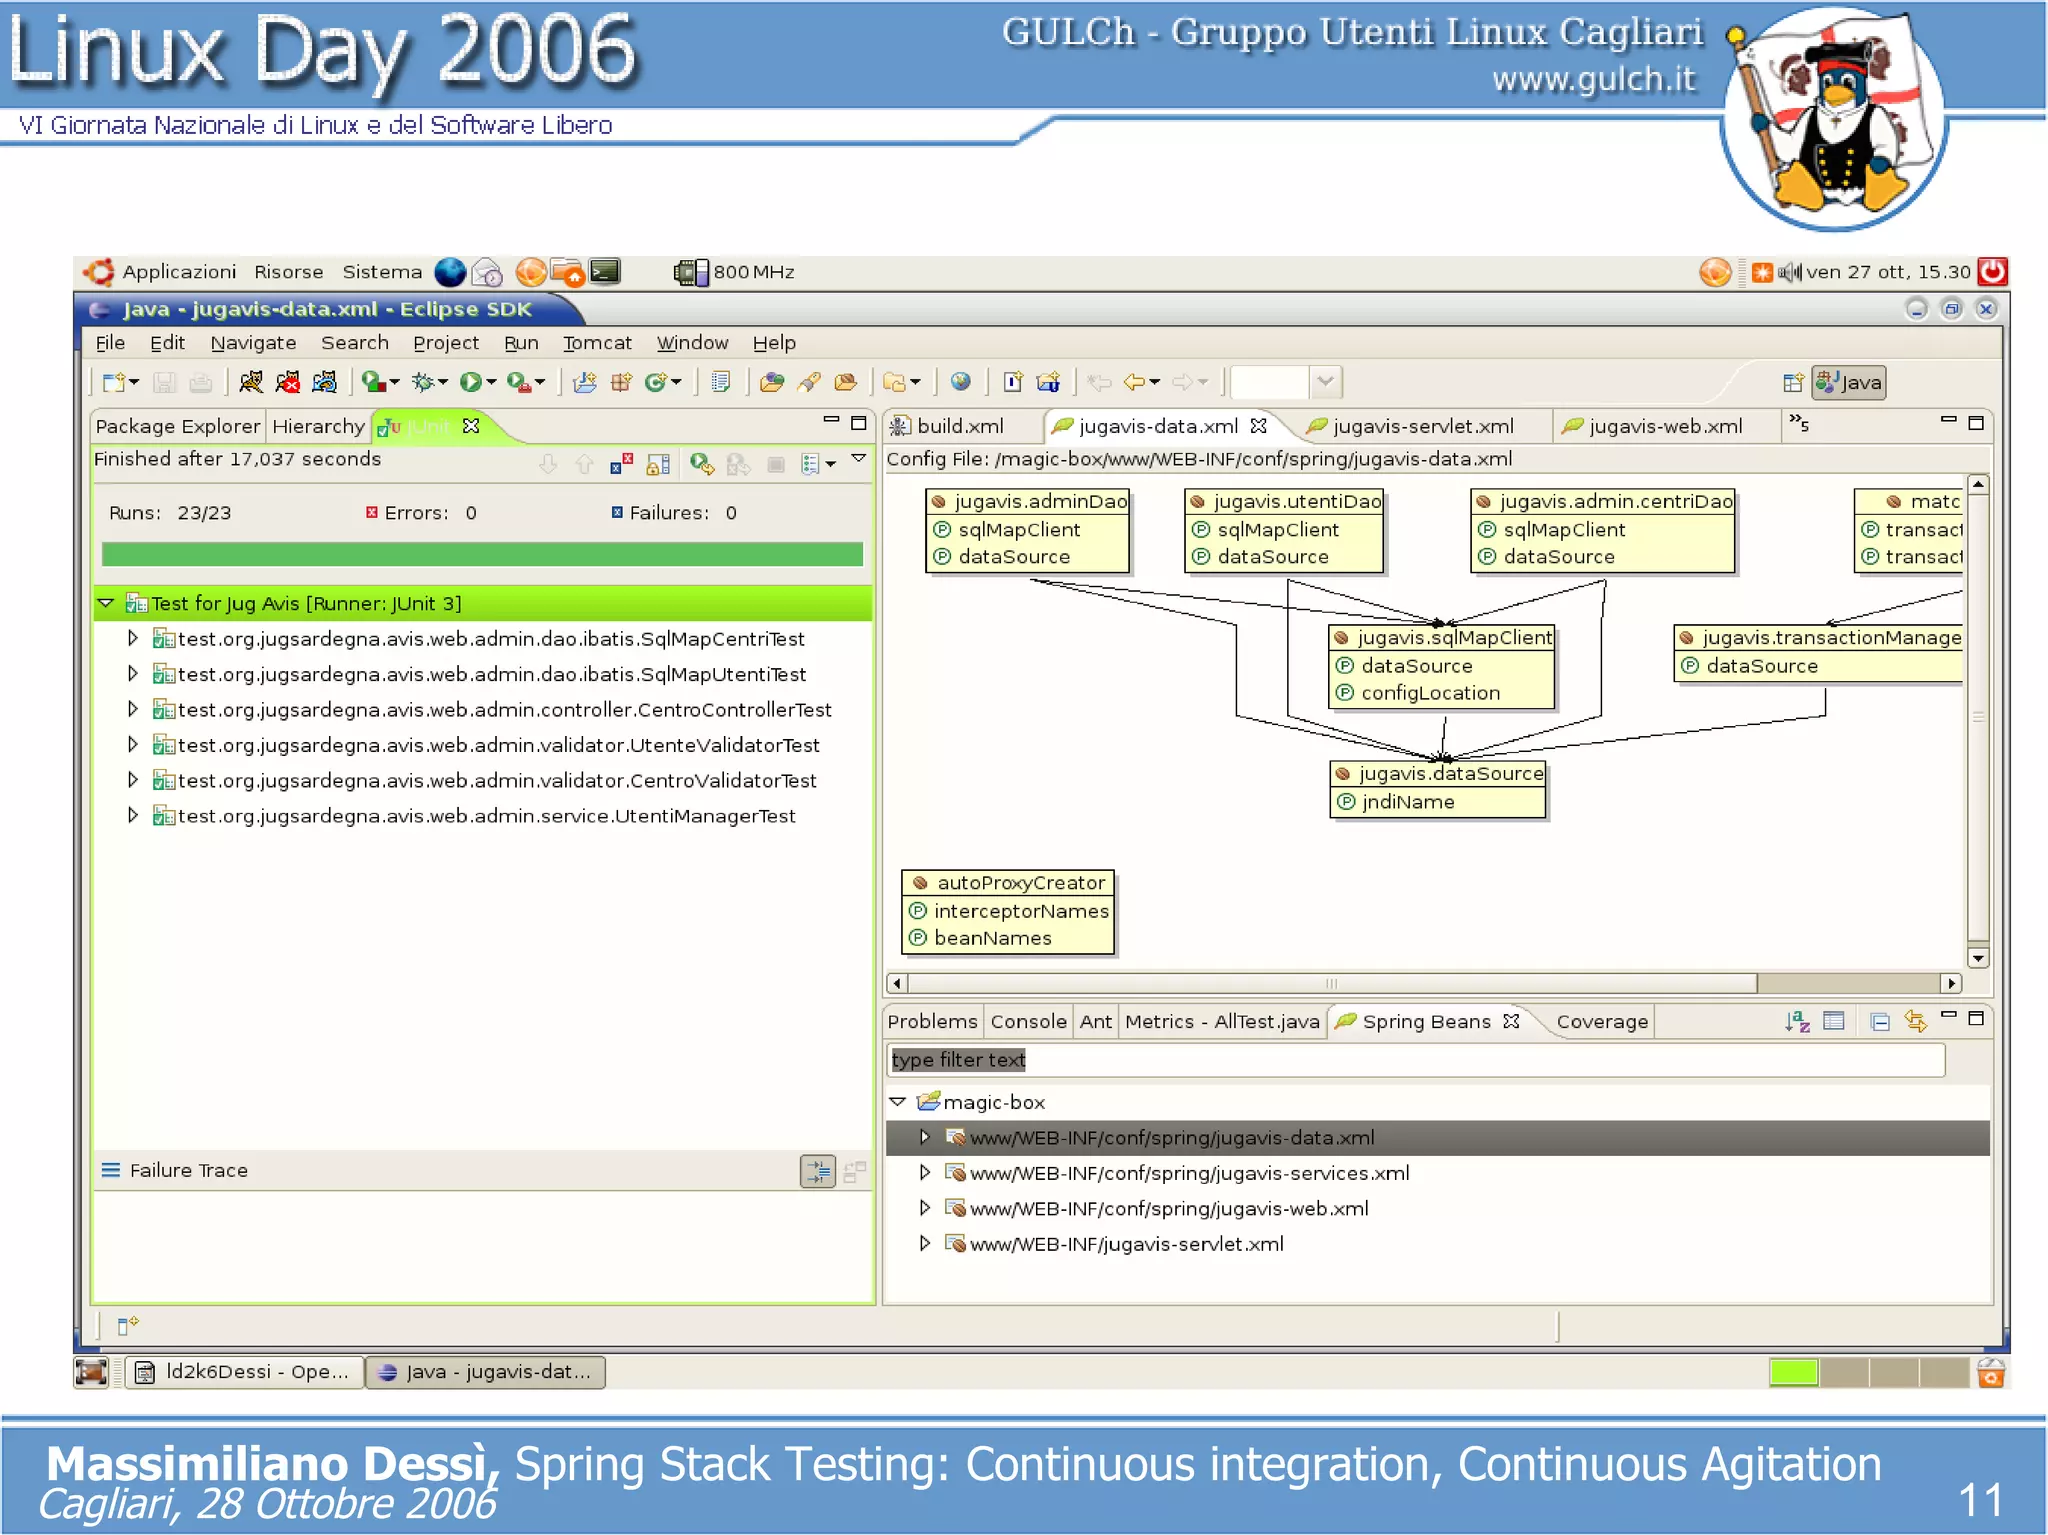This screenshot has width=2048, height=1535.
Task: Click the graph vertical scrollbar down arrow
Action: click(x=1977, y=958)
